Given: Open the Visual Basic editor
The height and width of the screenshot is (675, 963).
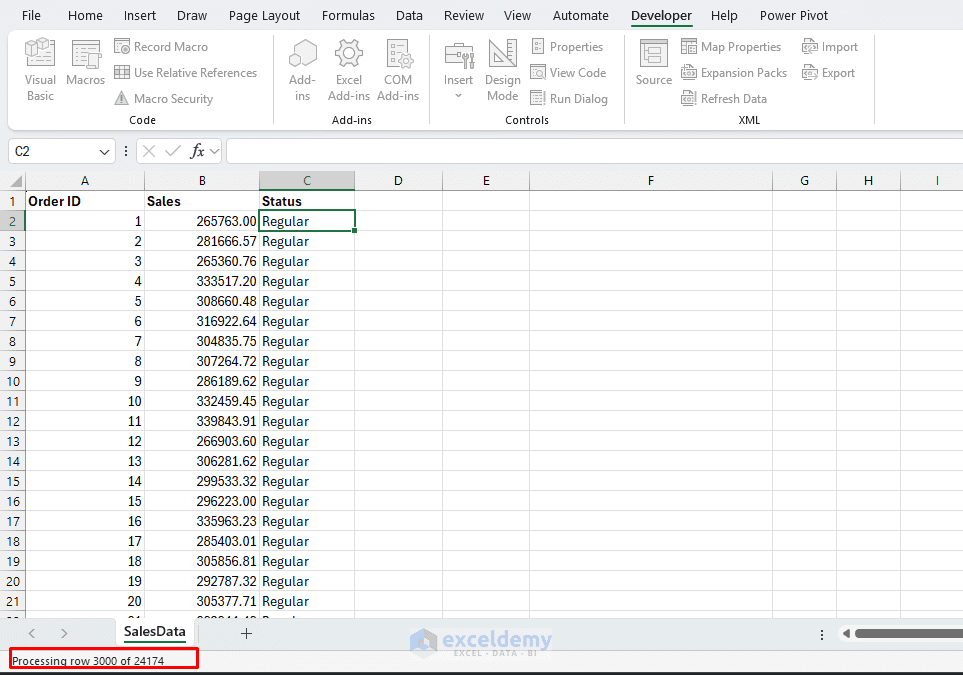Looking at the screenshot, I should tap(40, 69).
